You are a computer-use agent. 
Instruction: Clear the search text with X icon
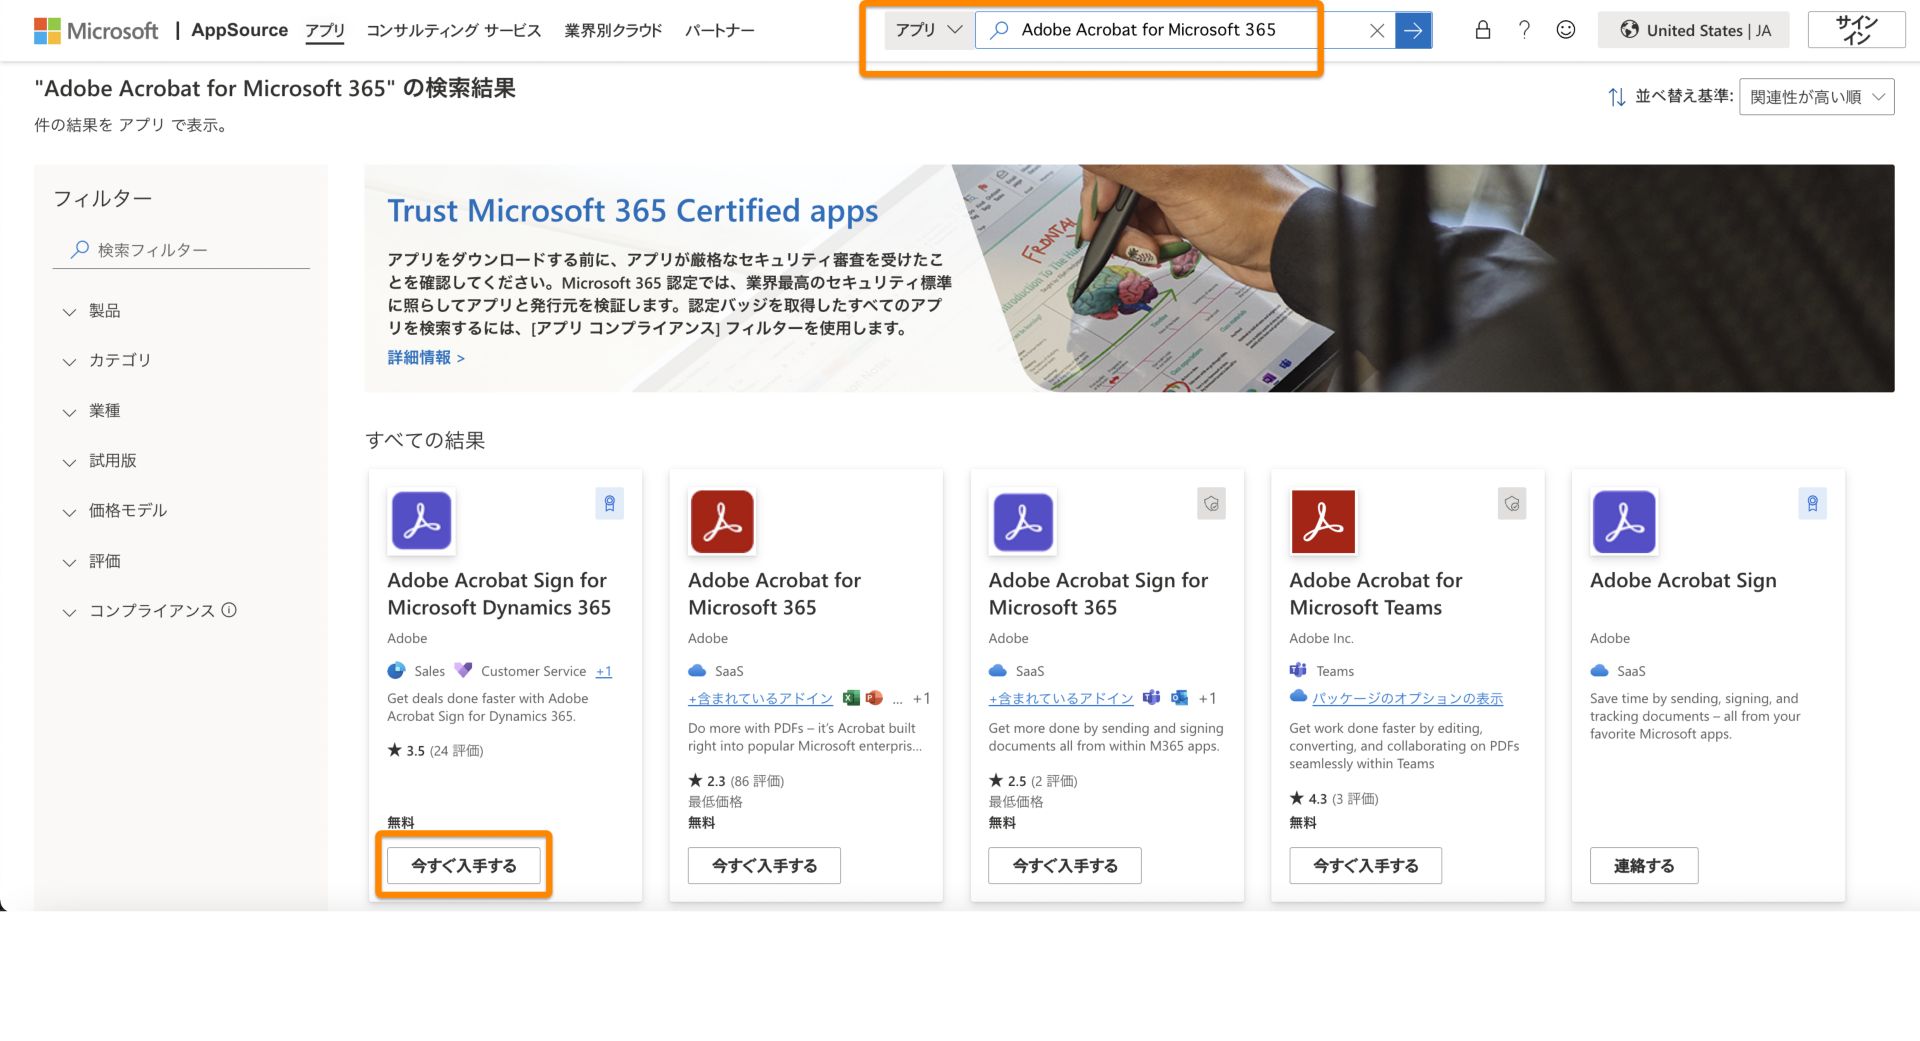[x=1377, y=30]
